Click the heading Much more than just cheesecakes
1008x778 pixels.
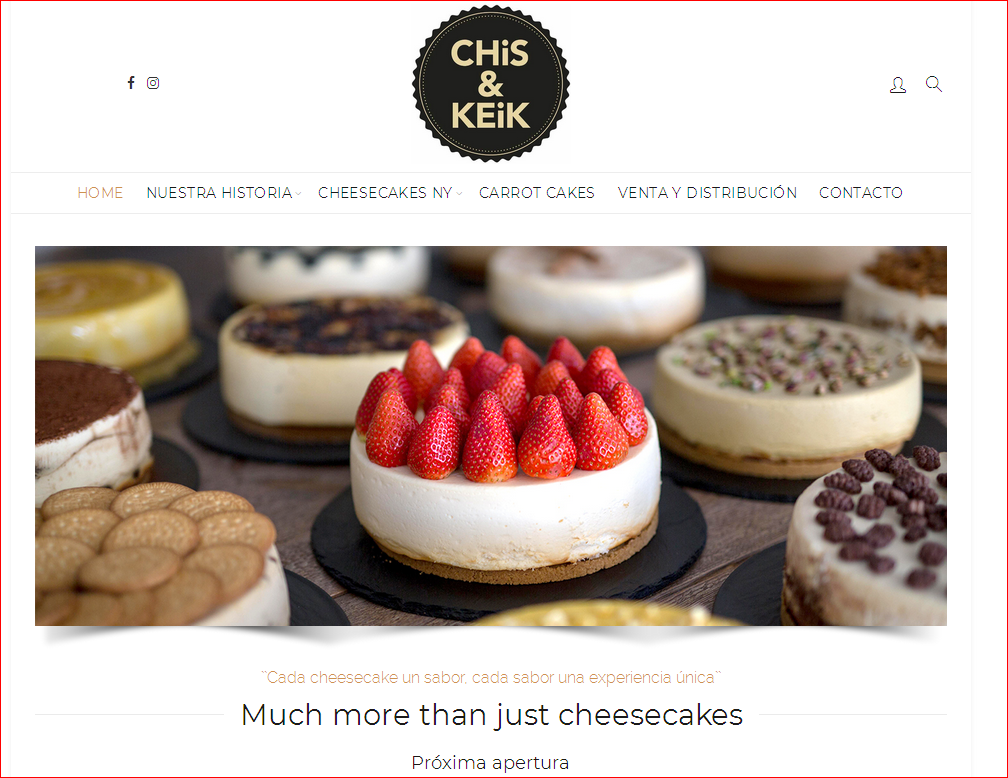(492, 715)
